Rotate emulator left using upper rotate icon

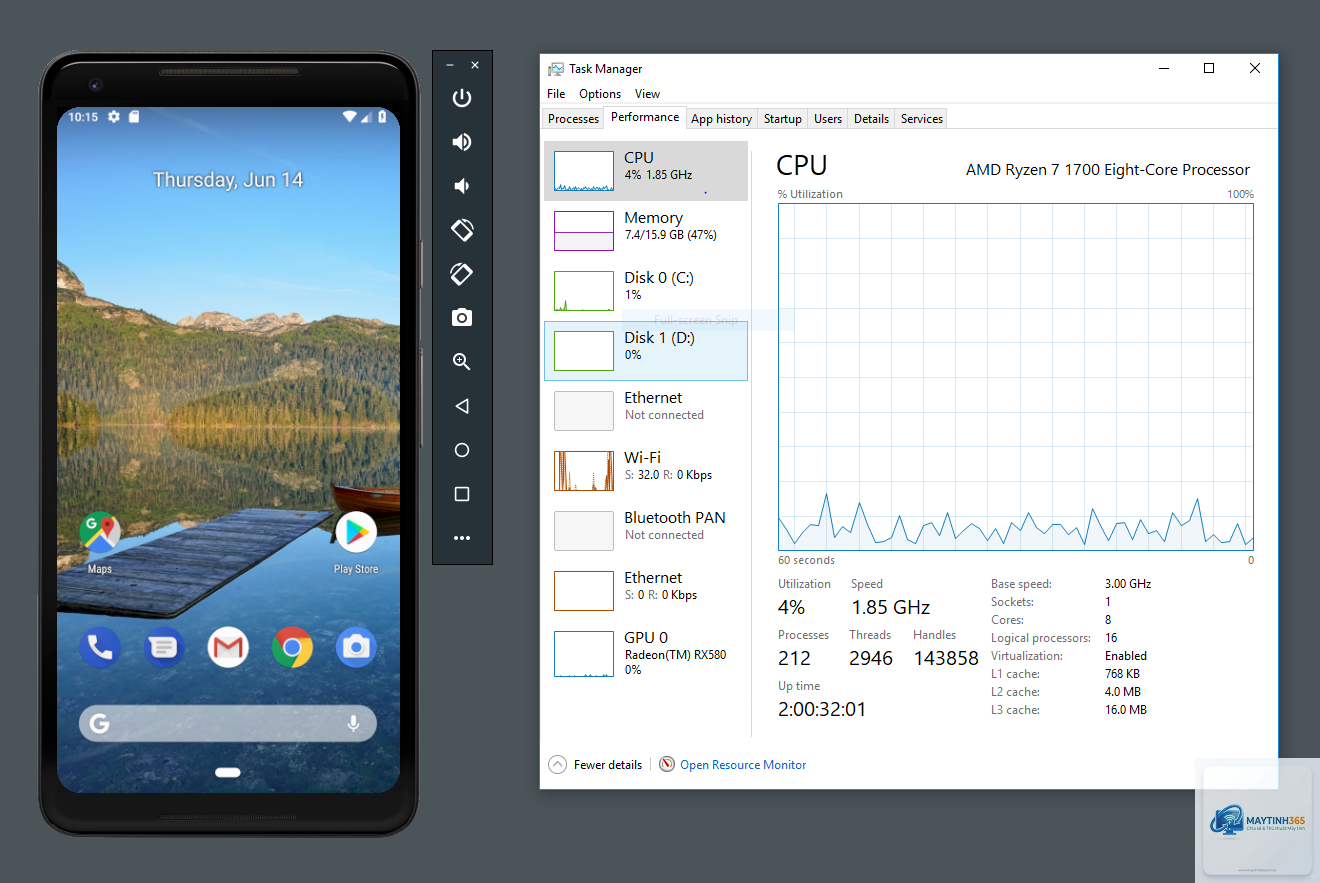click(x=462, y=230)
